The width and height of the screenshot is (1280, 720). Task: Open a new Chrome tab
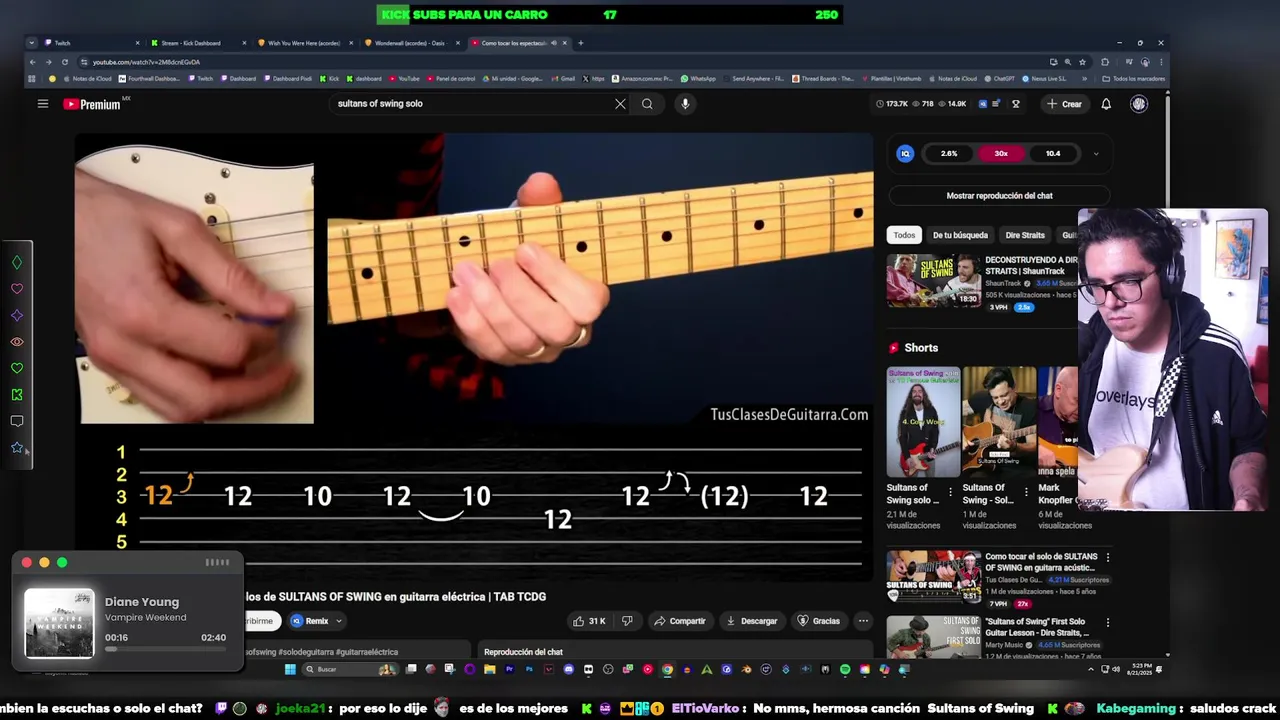(581, 43)
